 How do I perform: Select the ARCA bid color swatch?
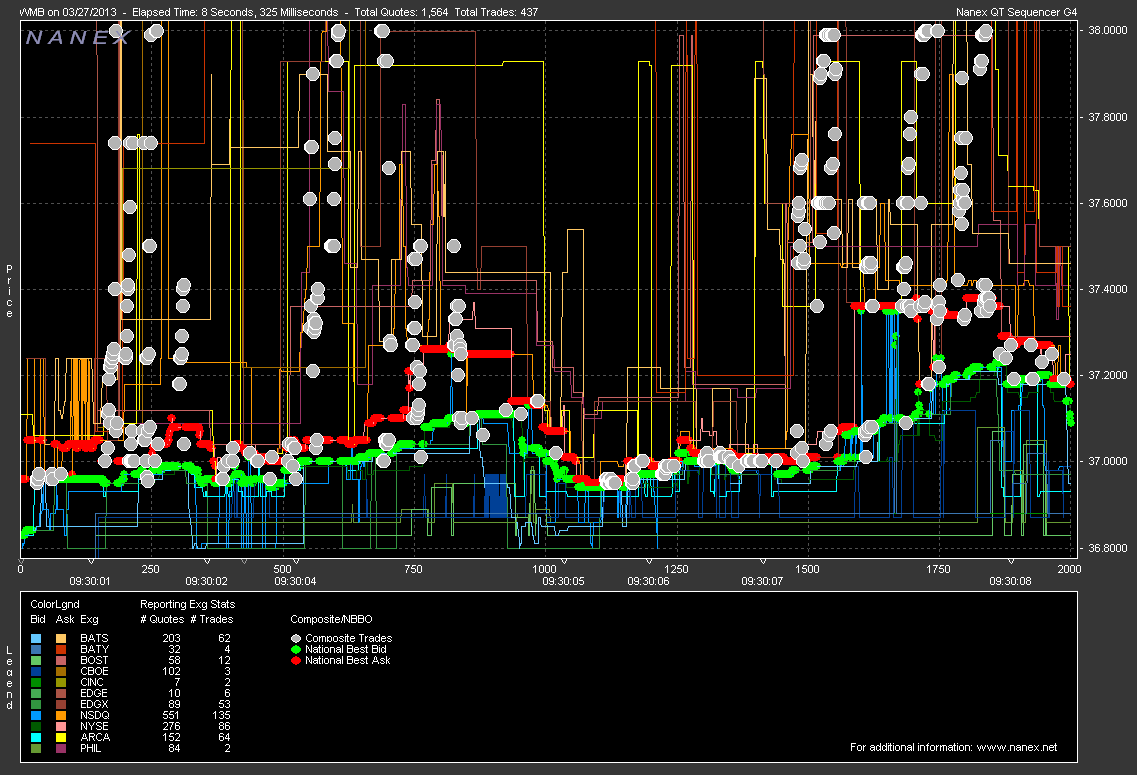[x=36, y=737]
